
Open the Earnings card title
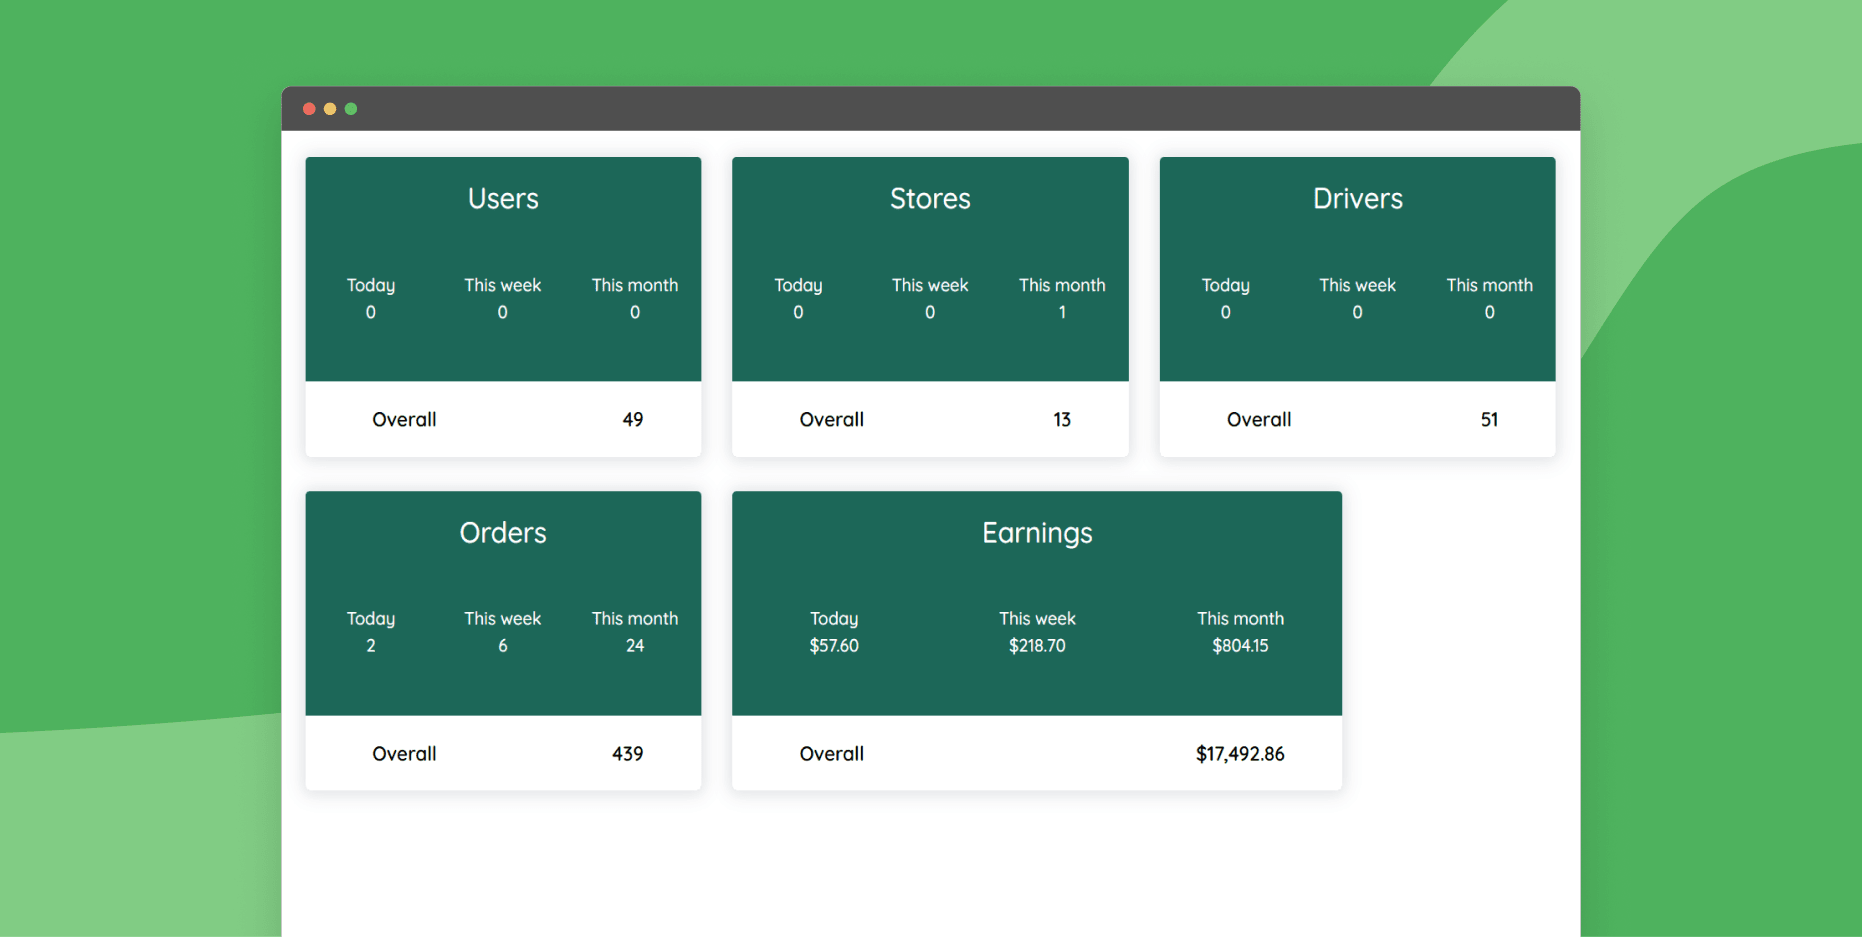click(1037, 533)
